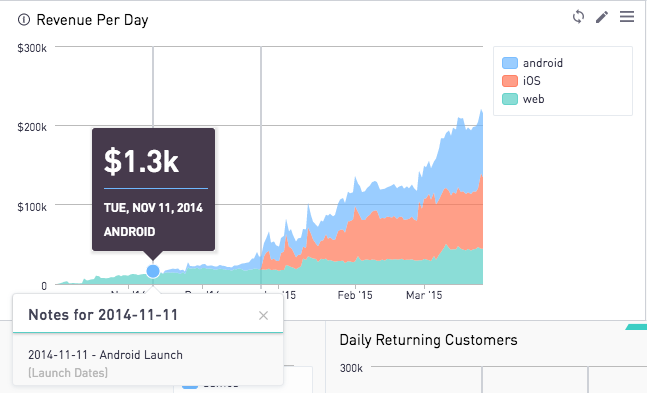Close the Notes for 2014-11-11 popup
647x393 pixels.
[x=263, y=315]
